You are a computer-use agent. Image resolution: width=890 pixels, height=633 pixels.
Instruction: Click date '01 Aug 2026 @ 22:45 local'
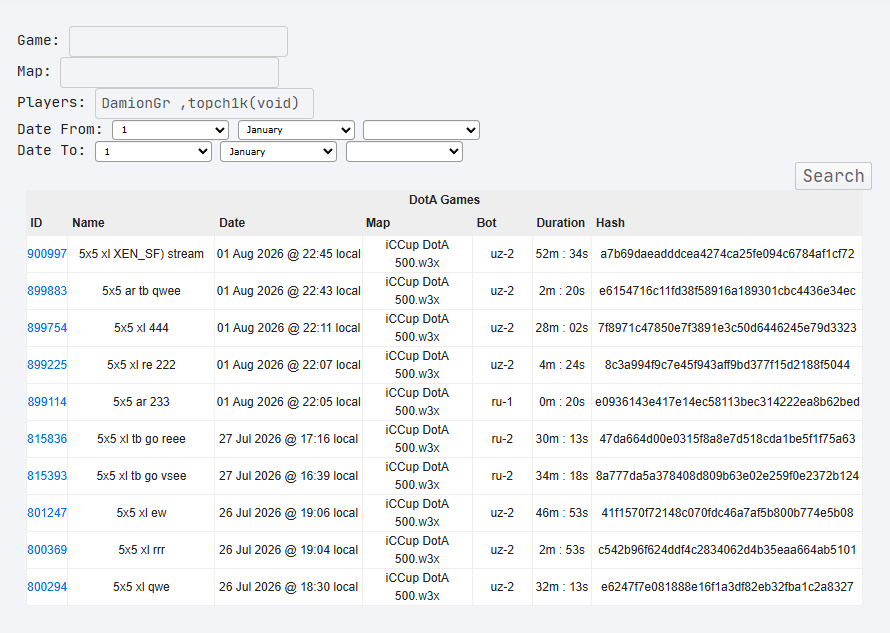(288, 254)
